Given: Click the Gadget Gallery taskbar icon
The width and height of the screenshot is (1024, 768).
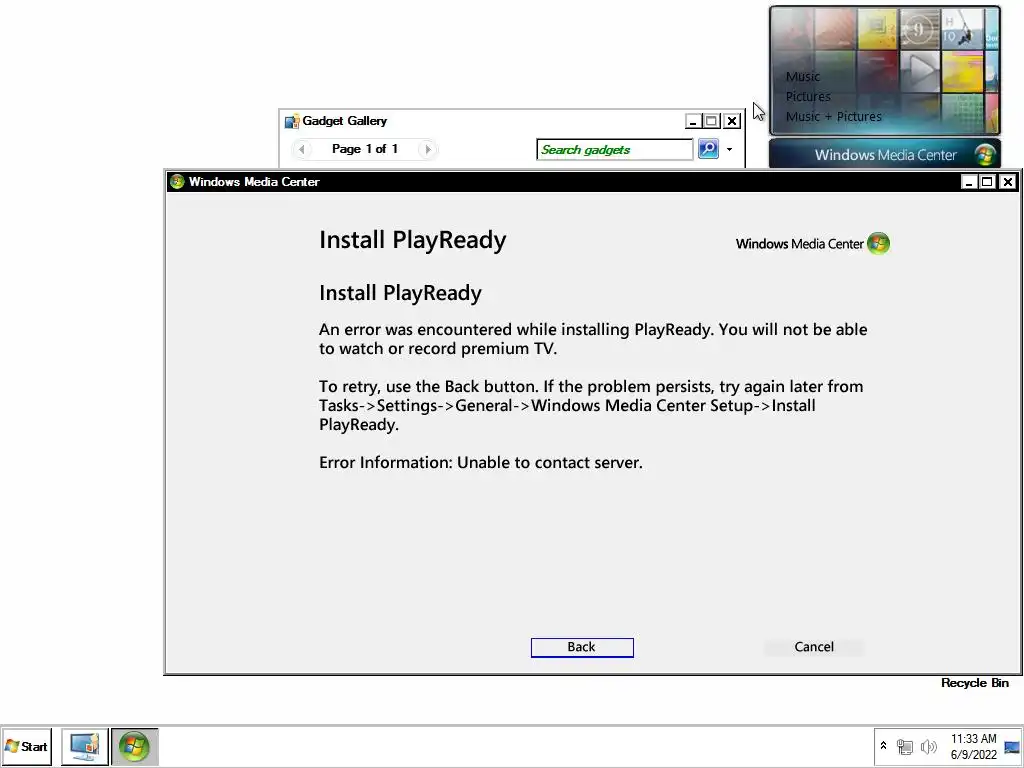Looking at the screenshot, I should click(x=85, y=746).
